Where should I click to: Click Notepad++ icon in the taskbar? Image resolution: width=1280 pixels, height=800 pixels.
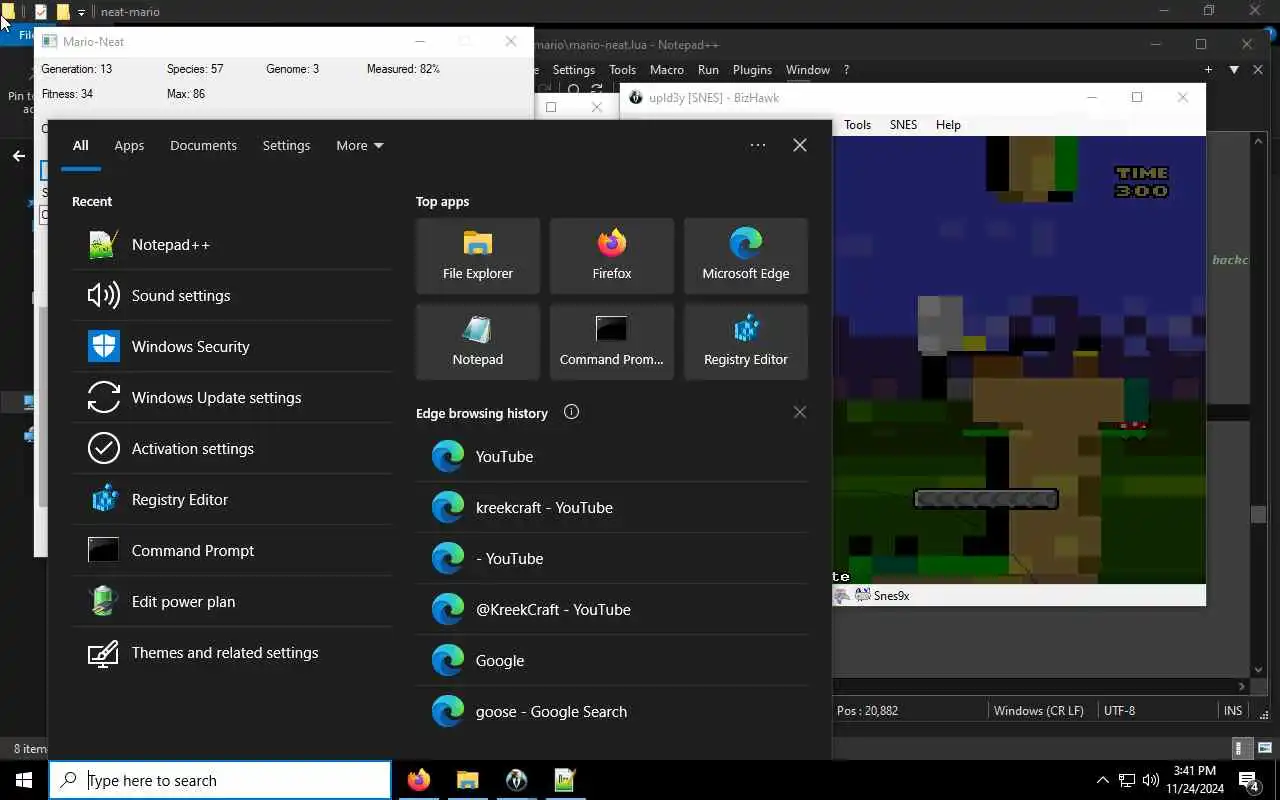coord(566,780)
